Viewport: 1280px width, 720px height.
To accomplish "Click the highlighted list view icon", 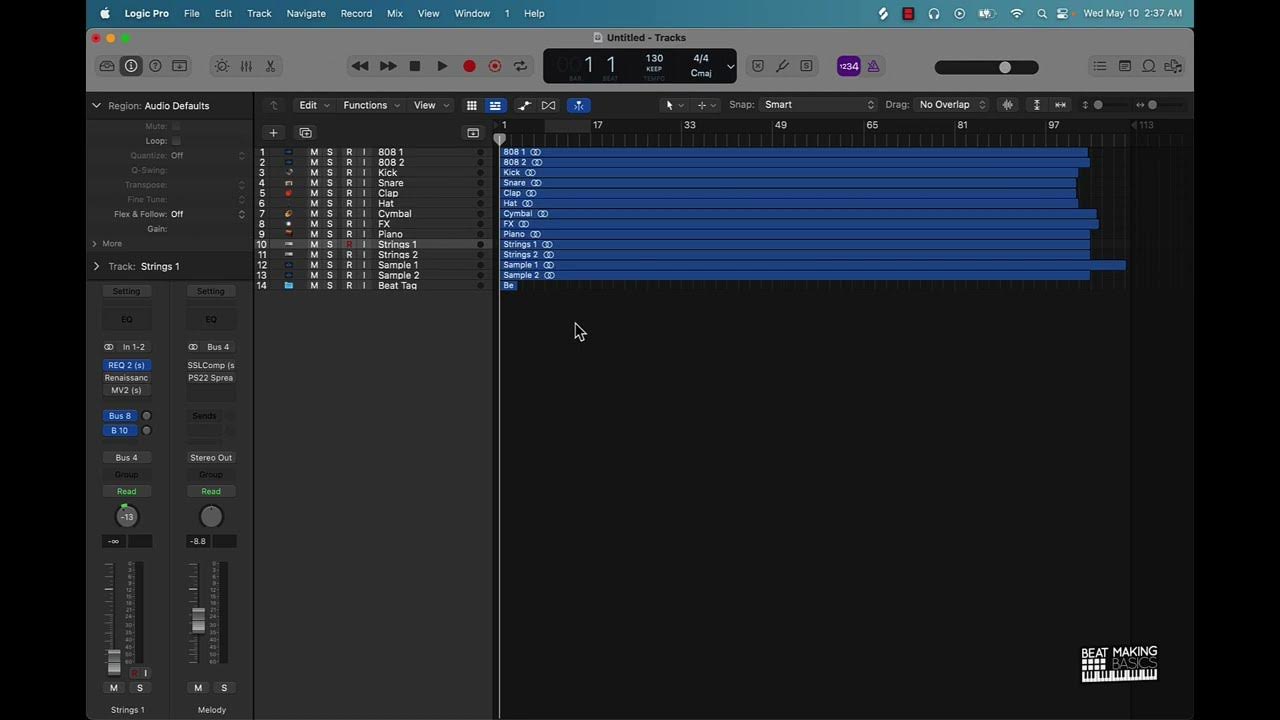I will (x=495, y=105).
